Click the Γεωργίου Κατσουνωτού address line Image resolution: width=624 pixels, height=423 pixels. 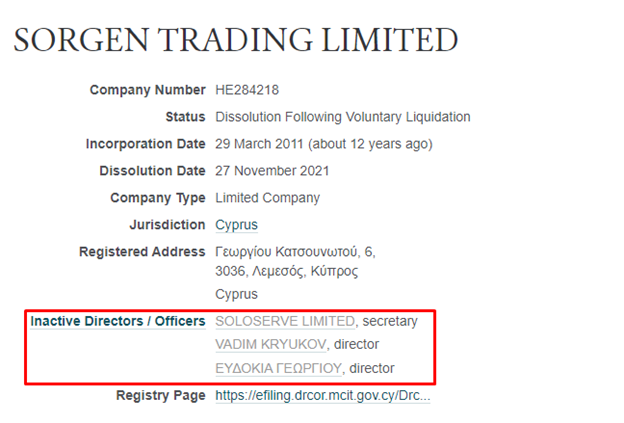tap(295, 252)
